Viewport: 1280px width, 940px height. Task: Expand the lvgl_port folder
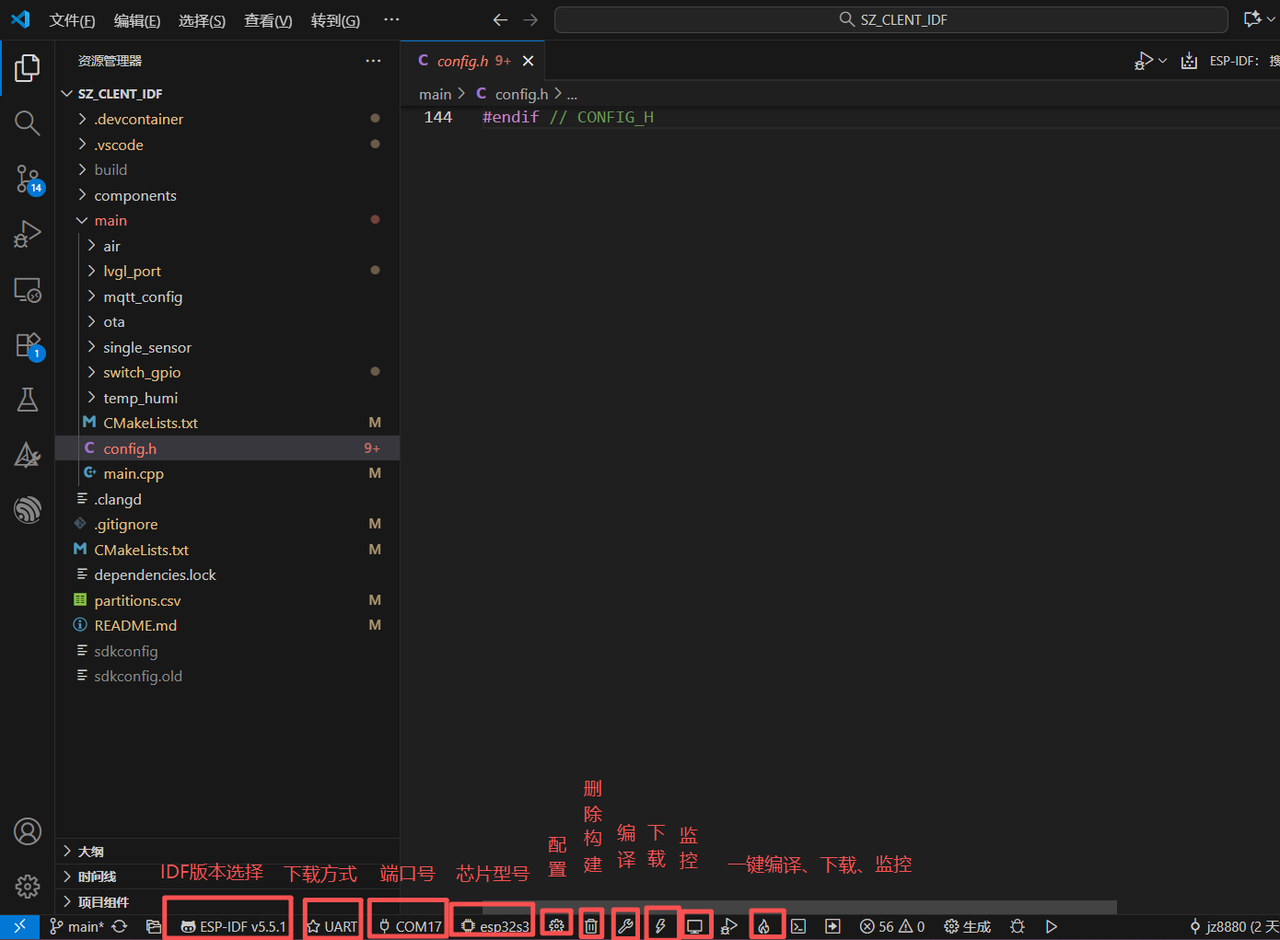tap(131, 271)
